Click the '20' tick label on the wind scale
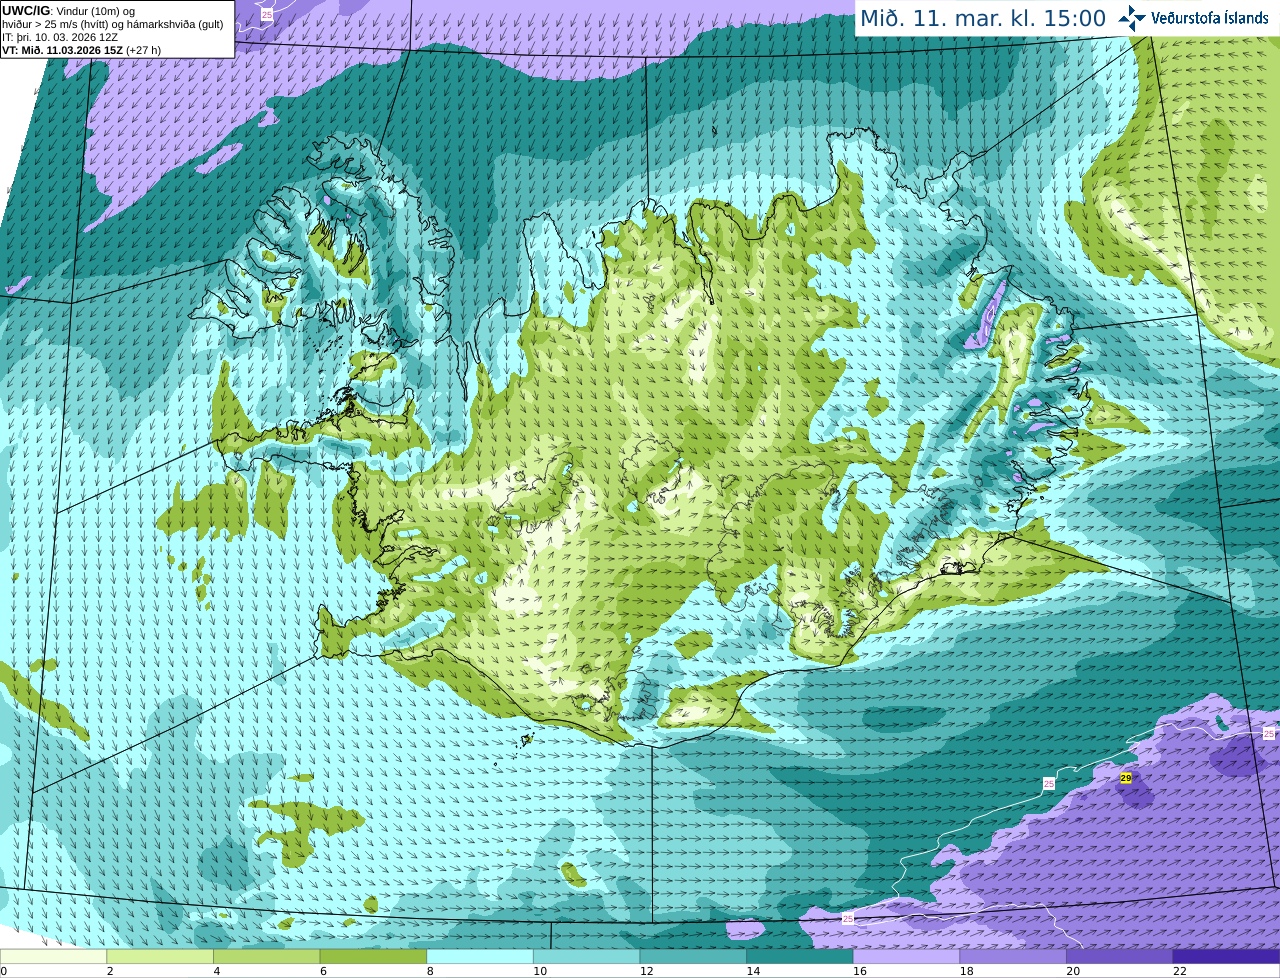 tap(1073, 971)
